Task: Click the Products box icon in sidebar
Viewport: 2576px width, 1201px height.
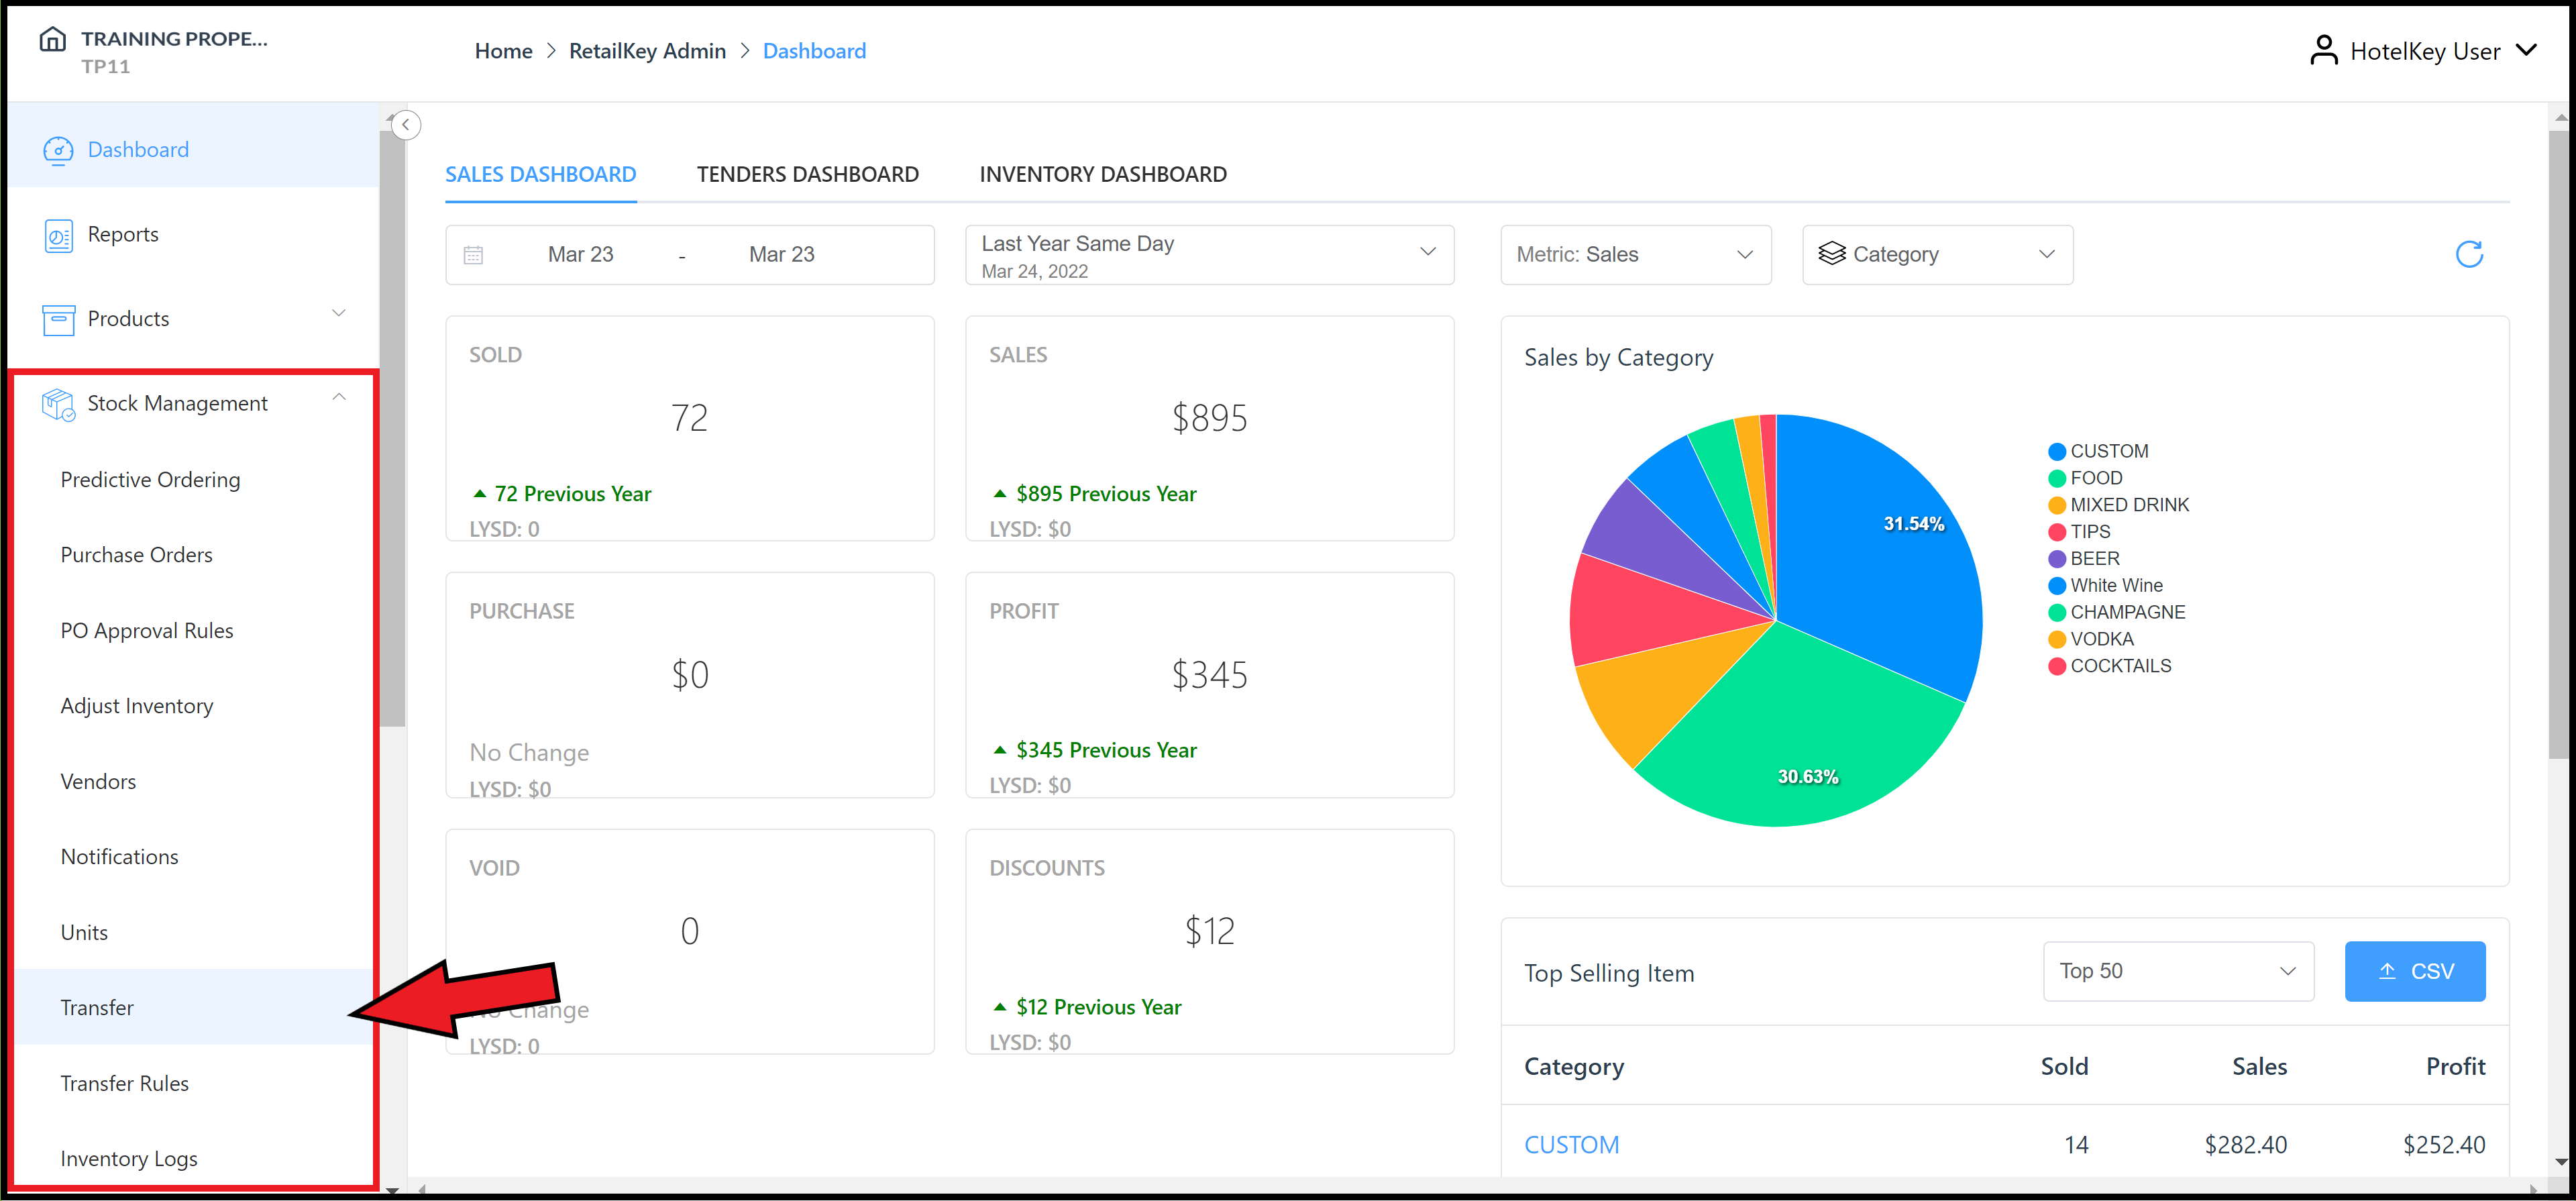Action: 58,318
